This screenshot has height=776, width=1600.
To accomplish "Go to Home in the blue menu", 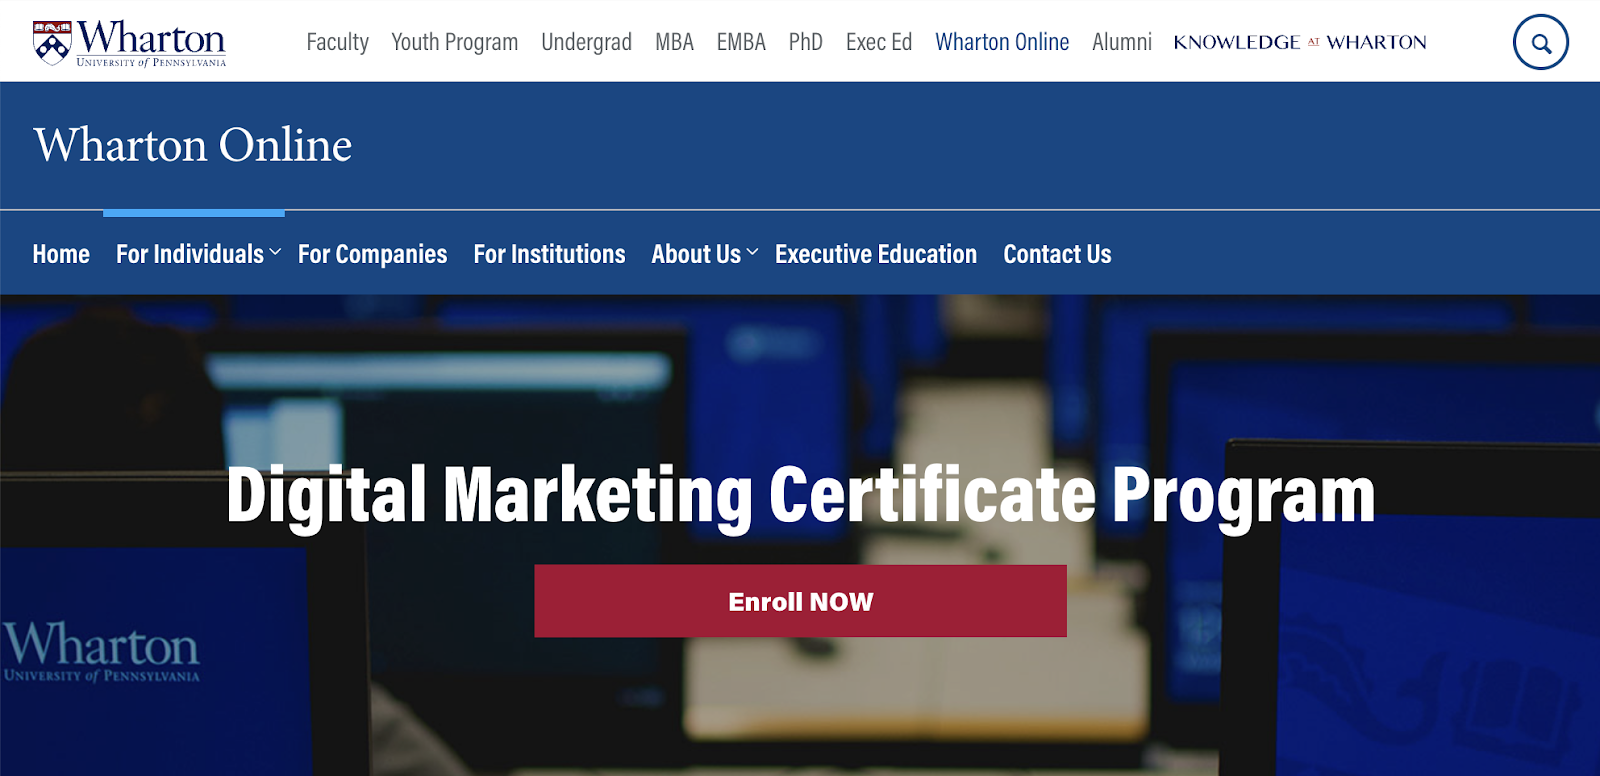I will pos(61,254).
